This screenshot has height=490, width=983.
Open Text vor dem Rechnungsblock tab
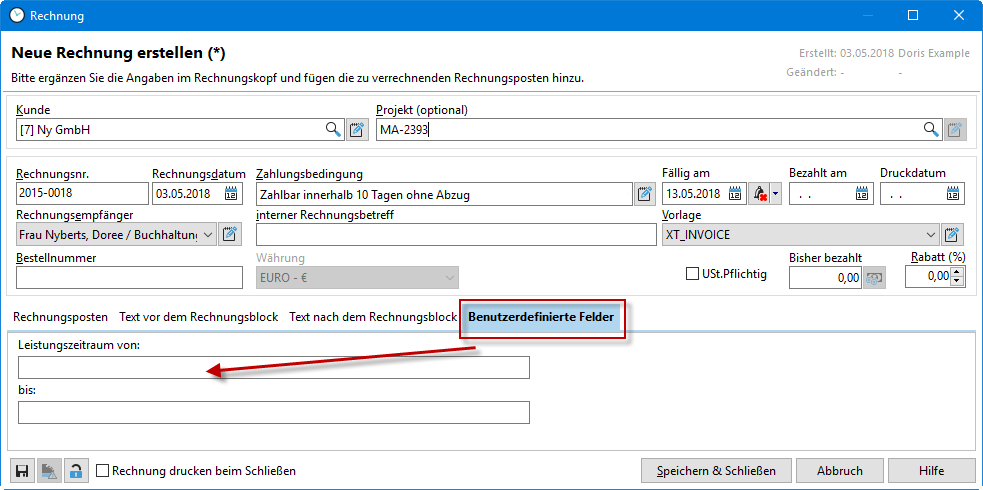198,317
